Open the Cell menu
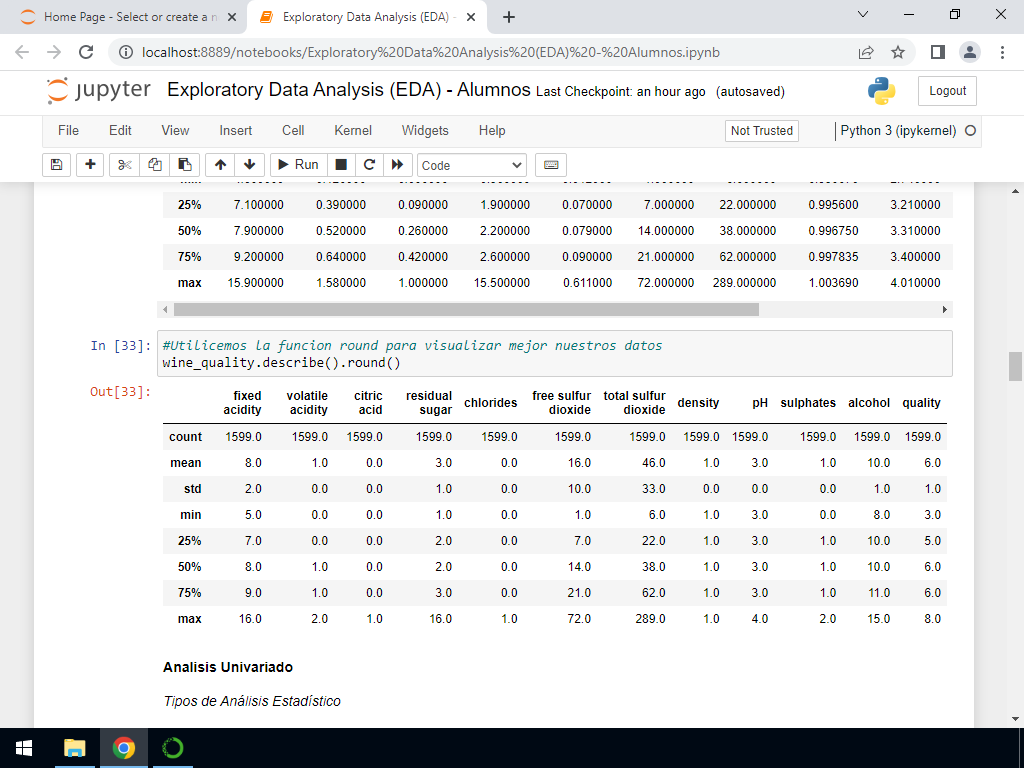This screenshot has width=1024, height=768. [293, 131]
